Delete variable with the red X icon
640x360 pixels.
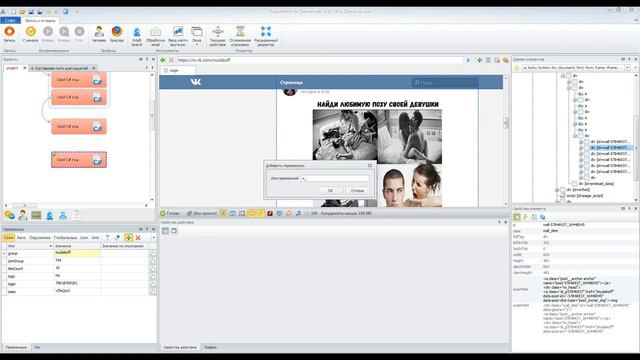click(x=138, y=238)
